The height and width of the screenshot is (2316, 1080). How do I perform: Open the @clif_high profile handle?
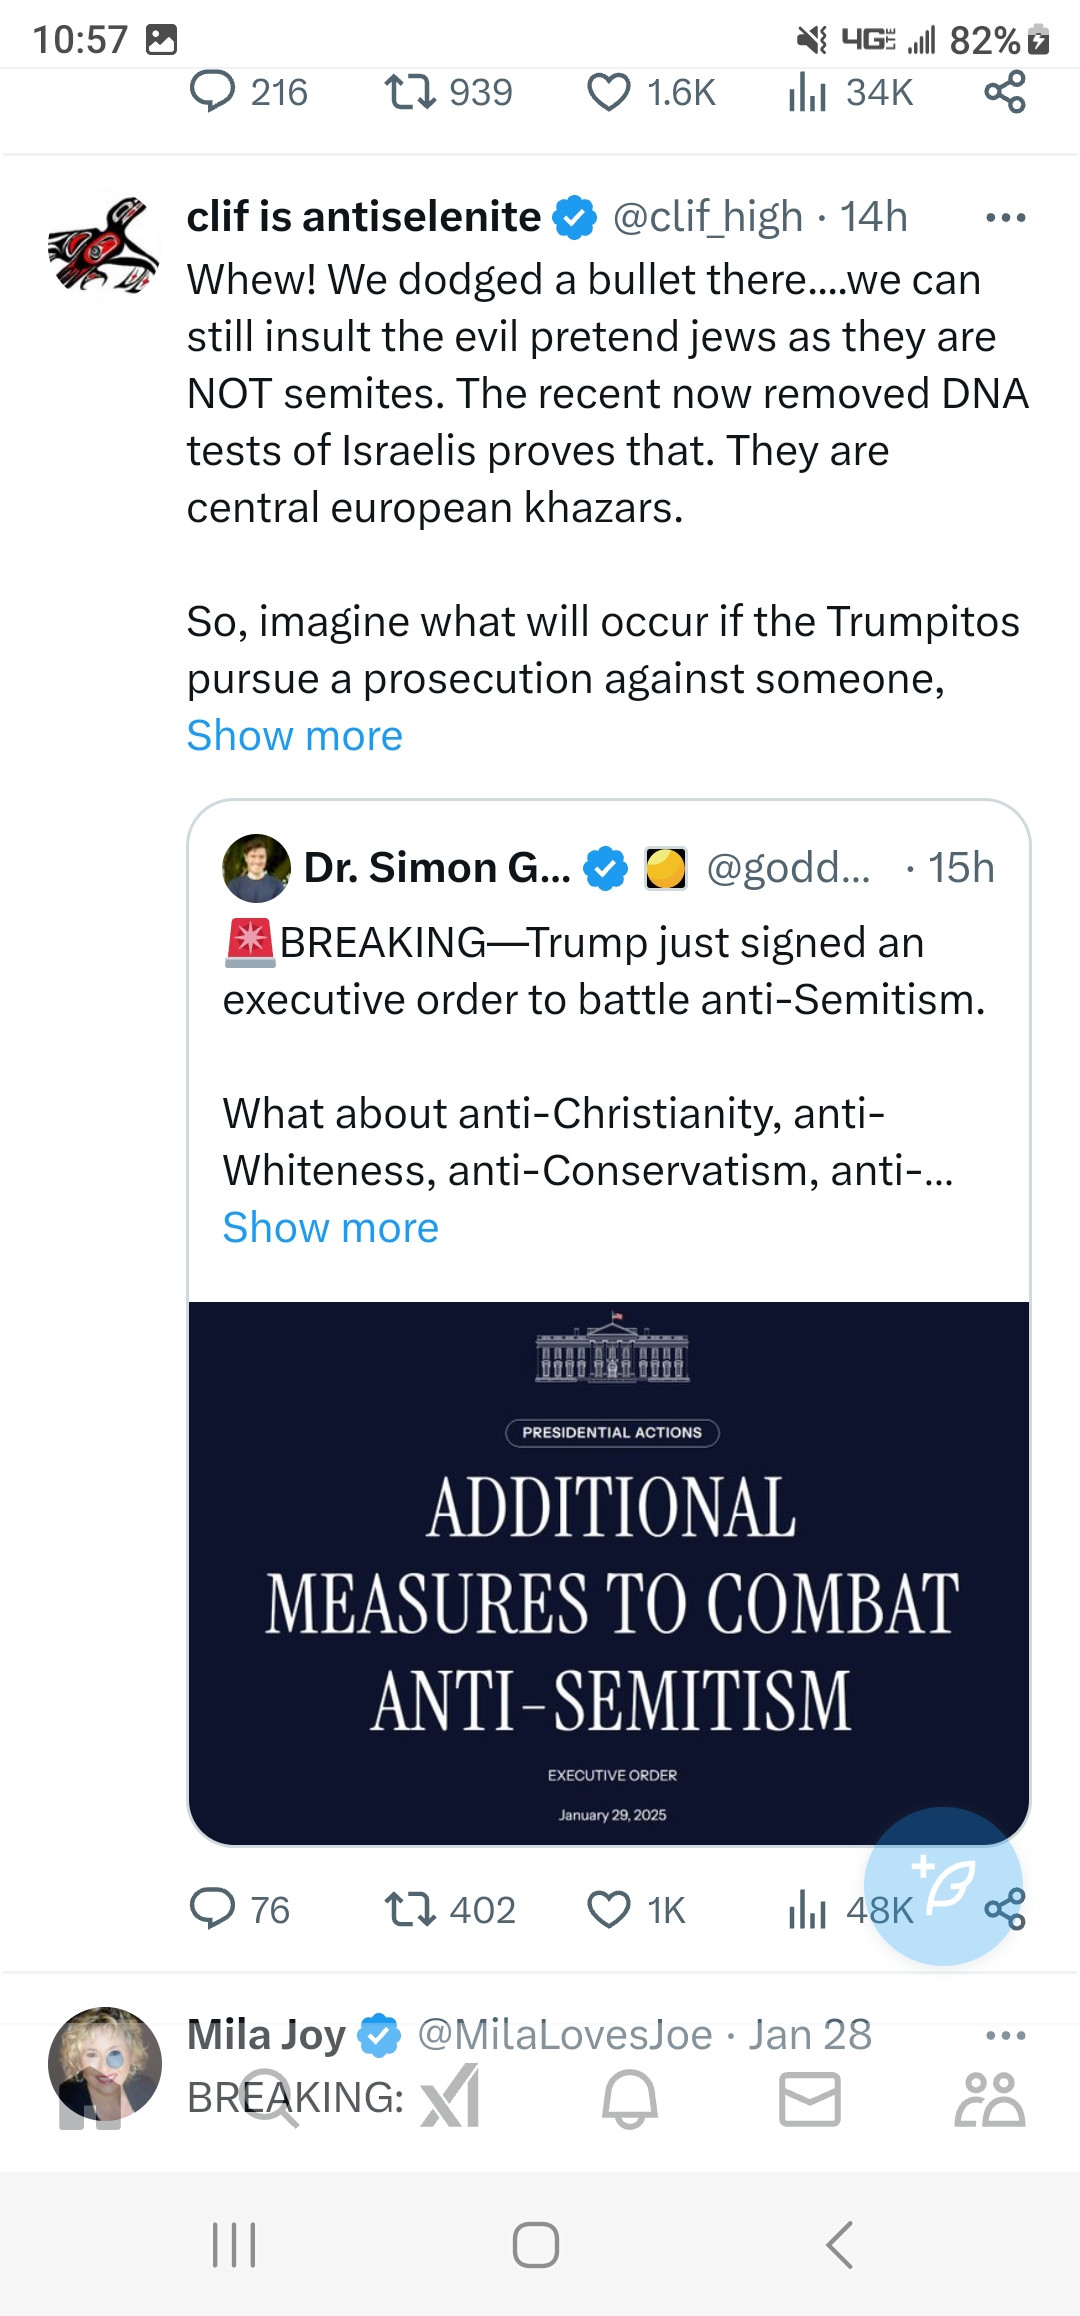[707, 217]
